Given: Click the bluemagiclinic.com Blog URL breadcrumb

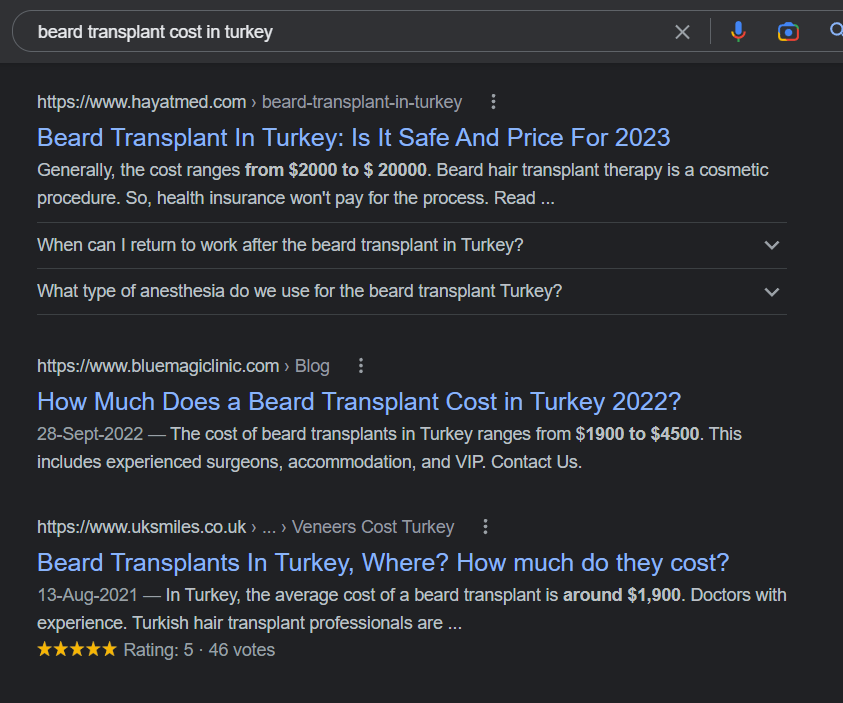Looking at the screenshot, I should (183, 366).
